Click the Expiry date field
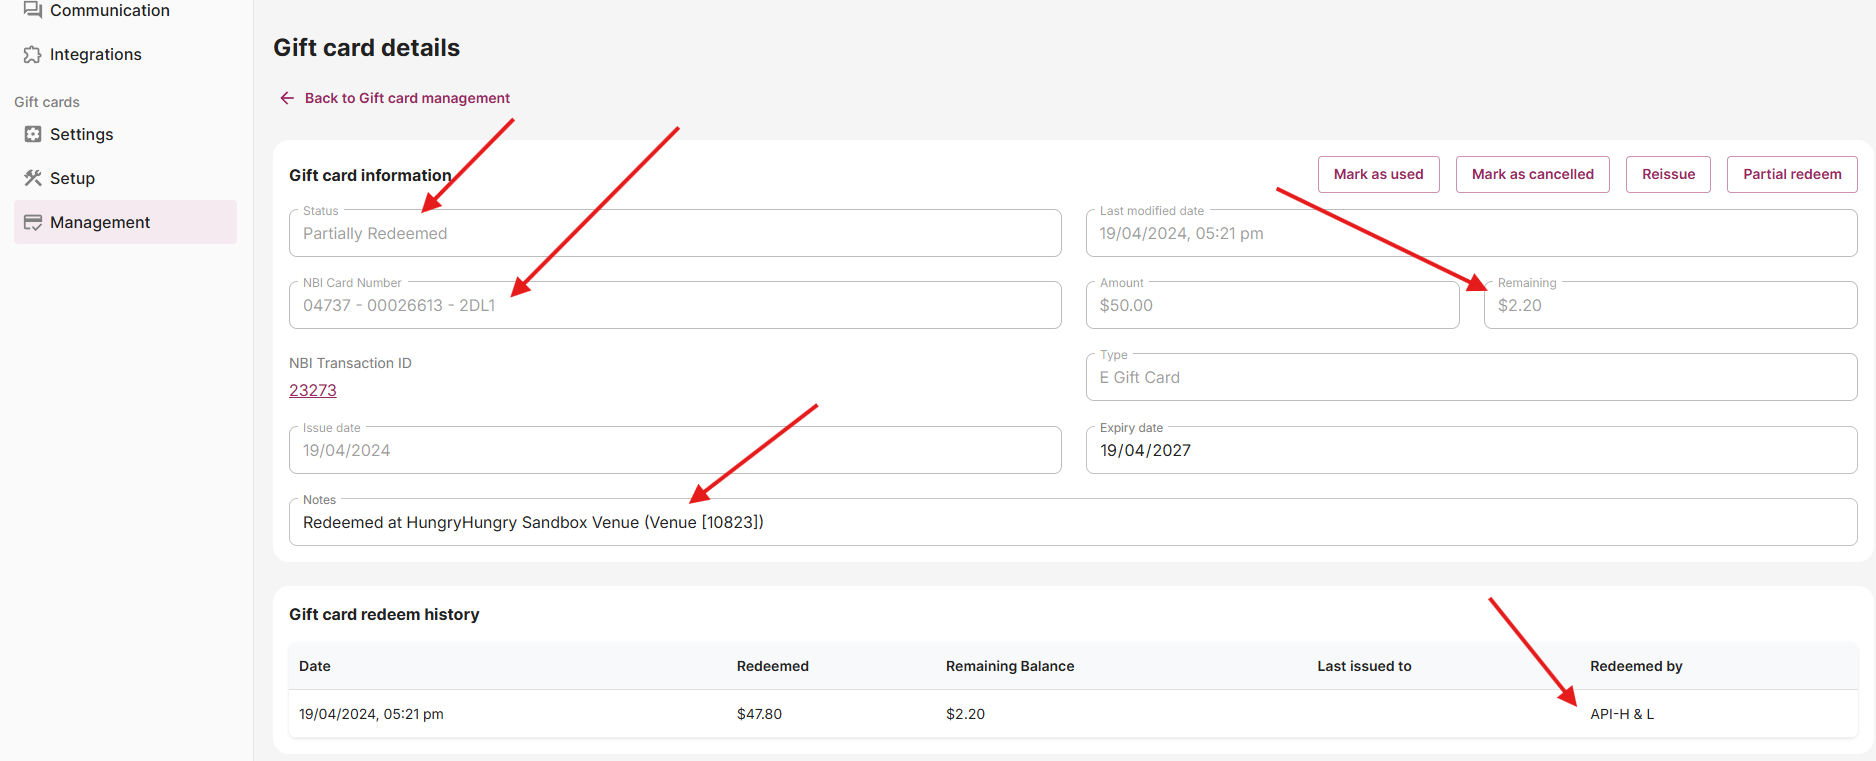This screenshot has height=761, width=1876. click(1470, 451)
